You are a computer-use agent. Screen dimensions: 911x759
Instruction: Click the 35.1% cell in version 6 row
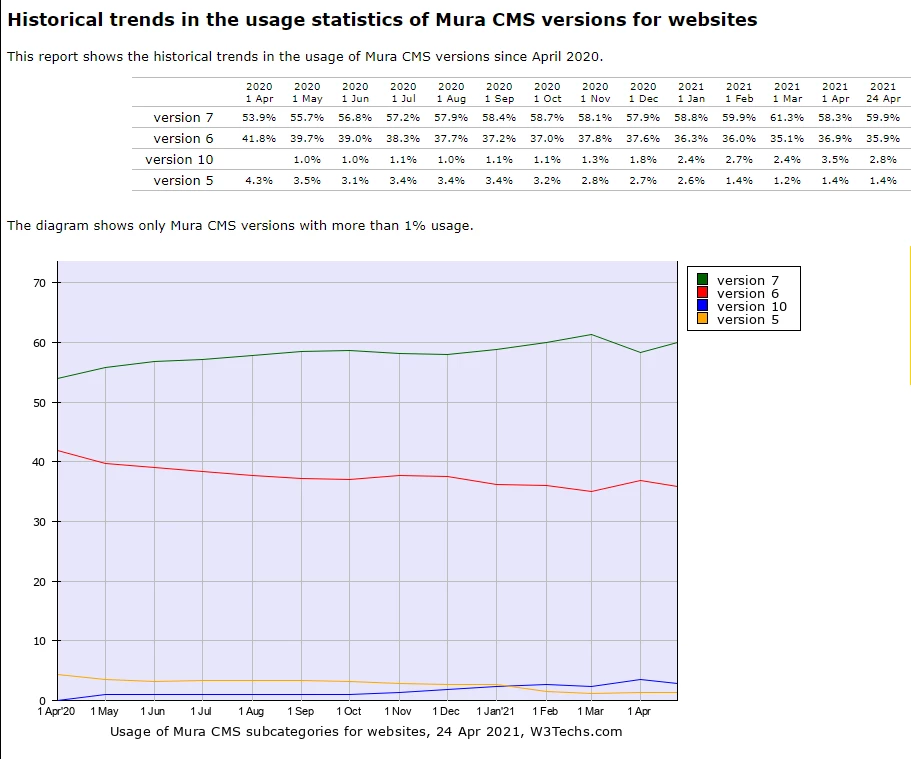(787, 138)
